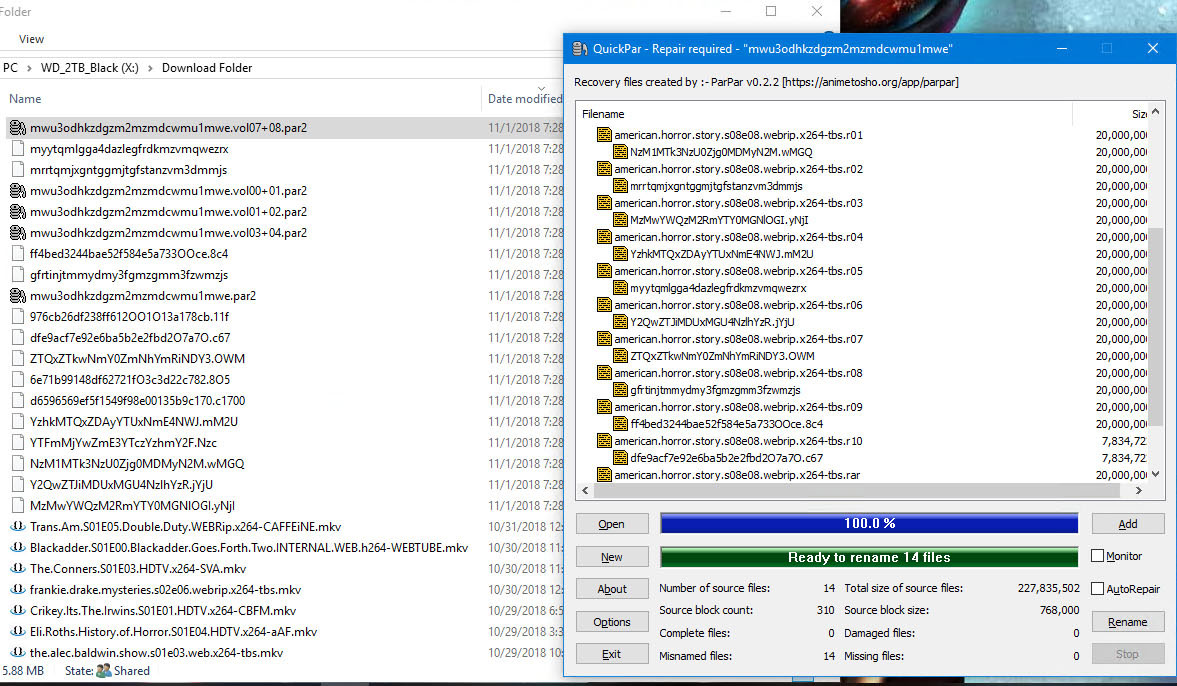Image resolution: width=1177 pixels, height=686 pixels.
Task: Open the View menu in File Explorer
Action: pyautogui.click(x=32, y=39)
